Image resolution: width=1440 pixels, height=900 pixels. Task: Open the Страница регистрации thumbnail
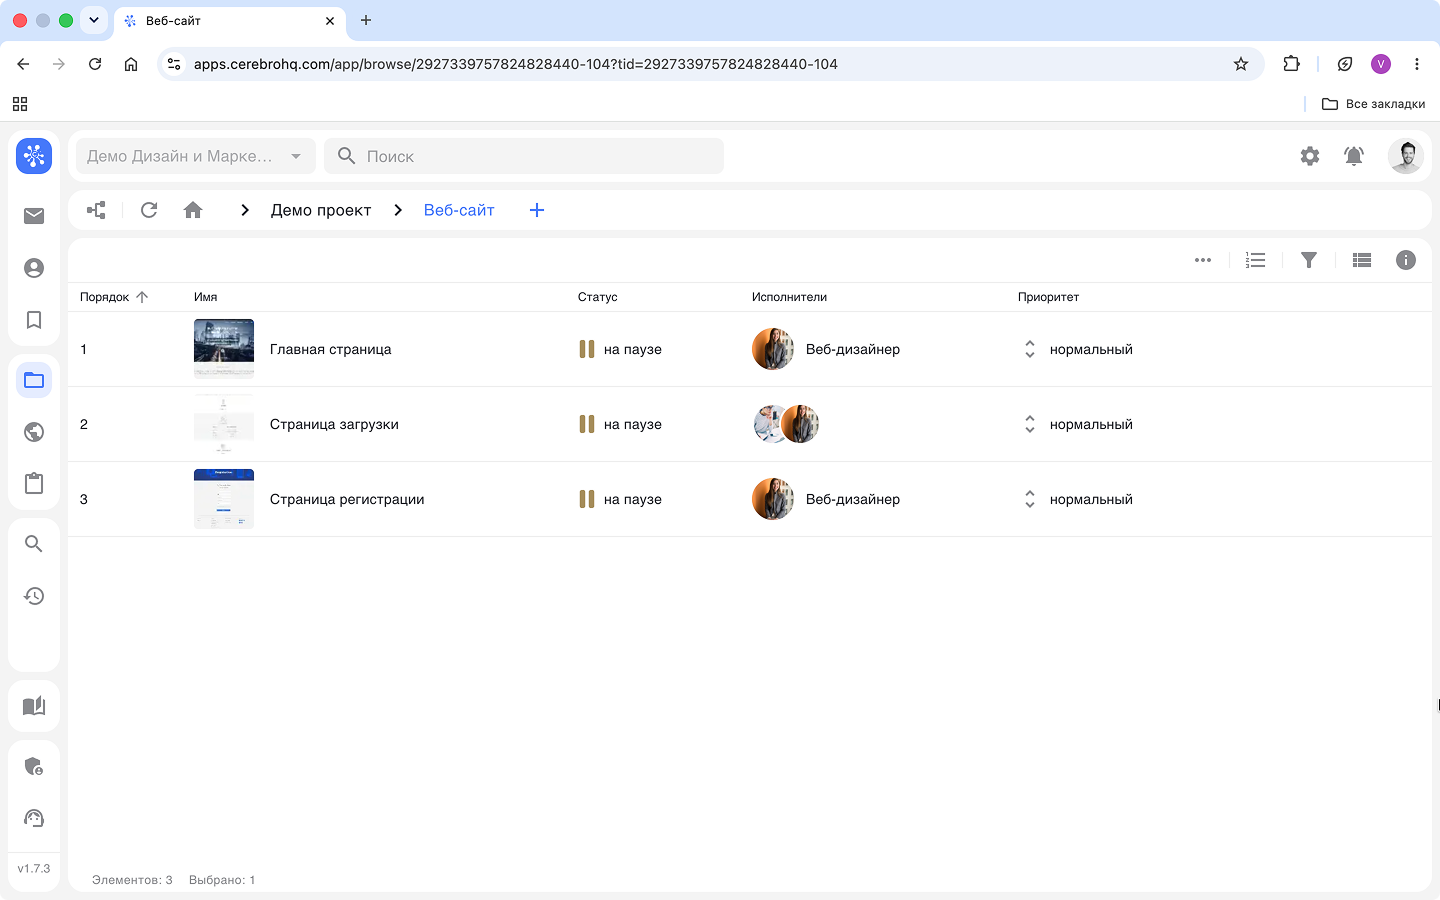tap(224, 499)
